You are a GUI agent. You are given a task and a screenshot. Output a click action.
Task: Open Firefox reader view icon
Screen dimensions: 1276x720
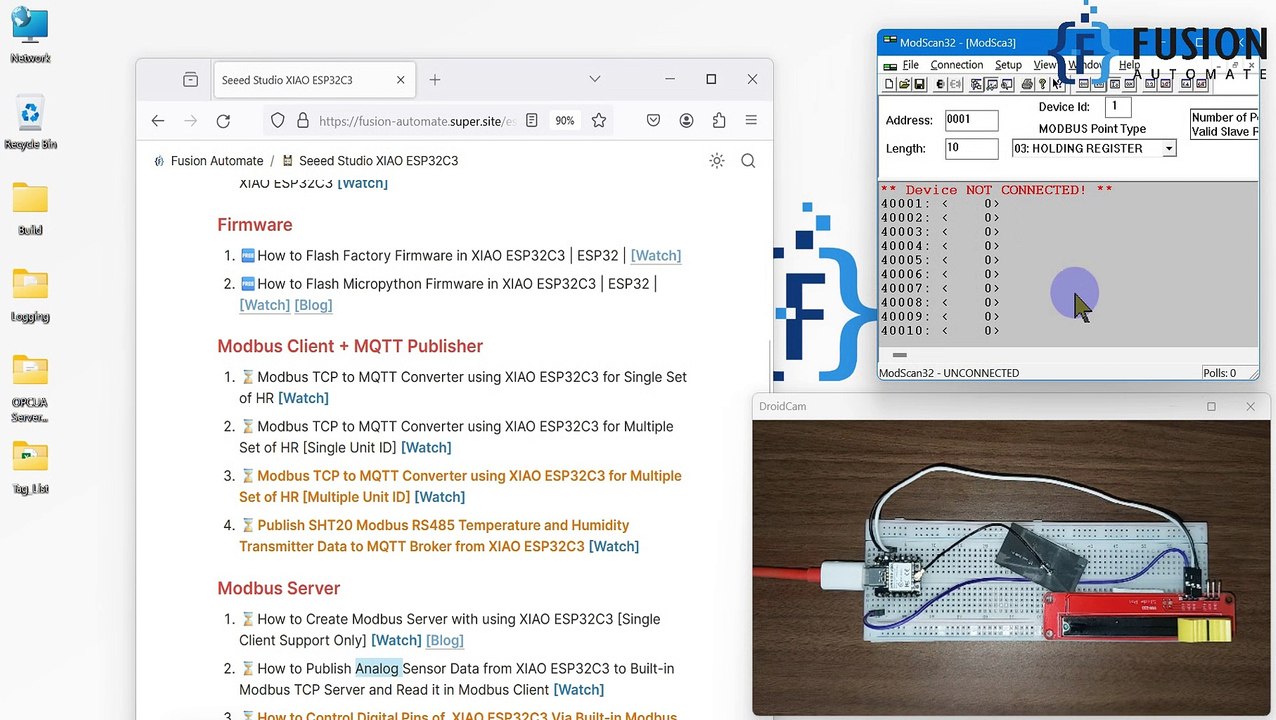tap(532, 120)
